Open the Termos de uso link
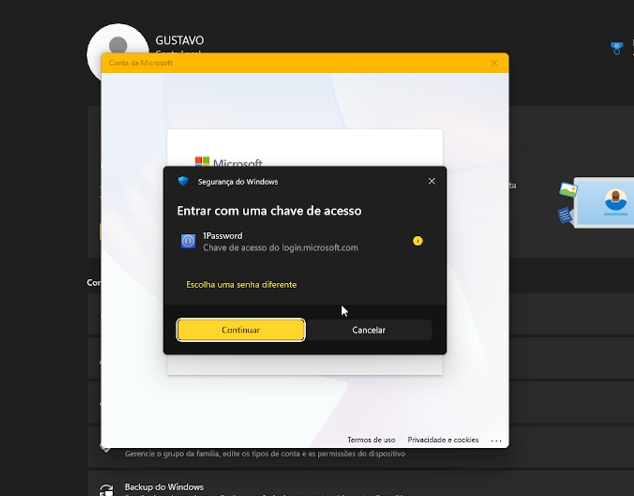Viewport: 634px width, 496px height. (371, 440)
